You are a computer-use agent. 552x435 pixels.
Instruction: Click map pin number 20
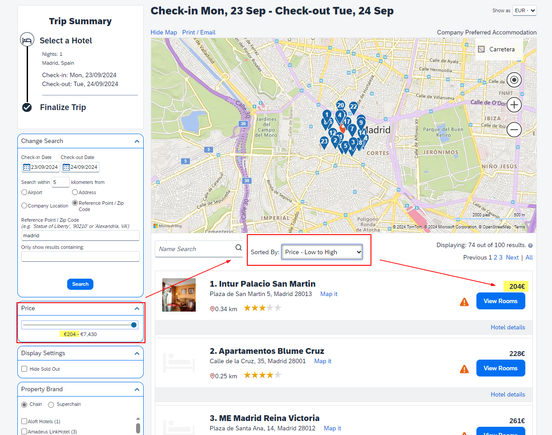(340, 105)
